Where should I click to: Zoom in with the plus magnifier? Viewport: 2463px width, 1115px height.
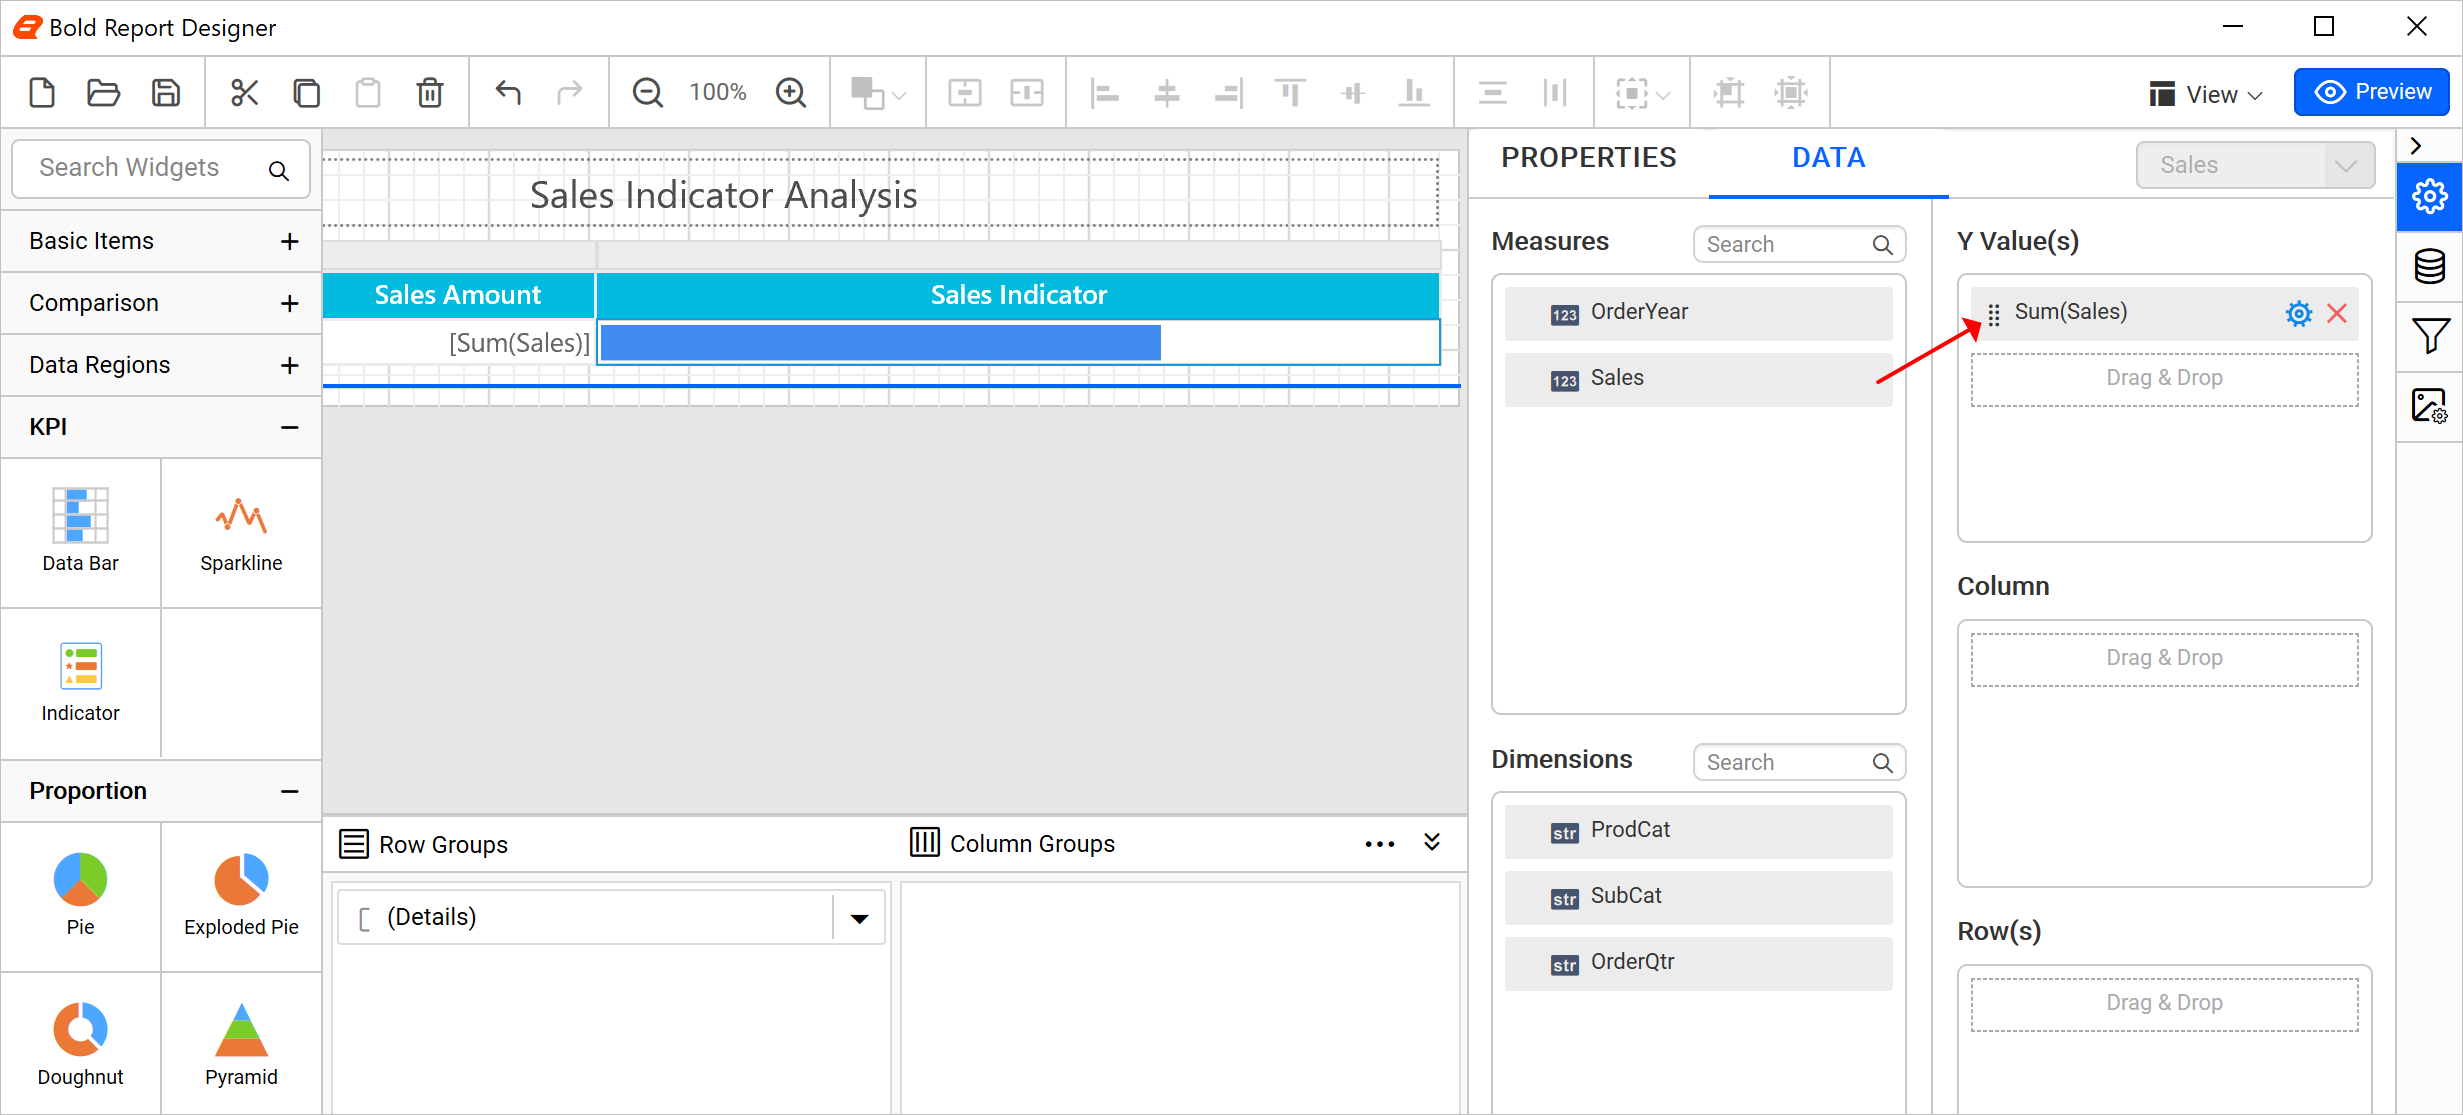(791, 93)
